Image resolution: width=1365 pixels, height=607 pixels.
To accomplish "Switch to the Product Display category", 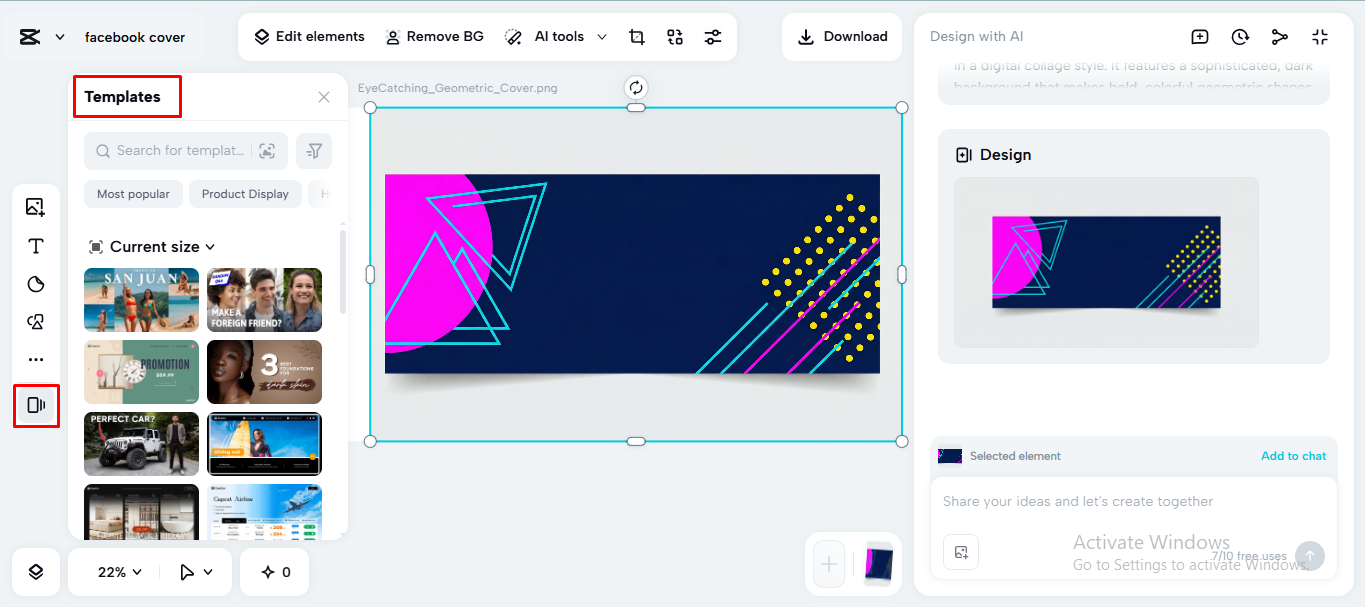I will coord(245,193).
